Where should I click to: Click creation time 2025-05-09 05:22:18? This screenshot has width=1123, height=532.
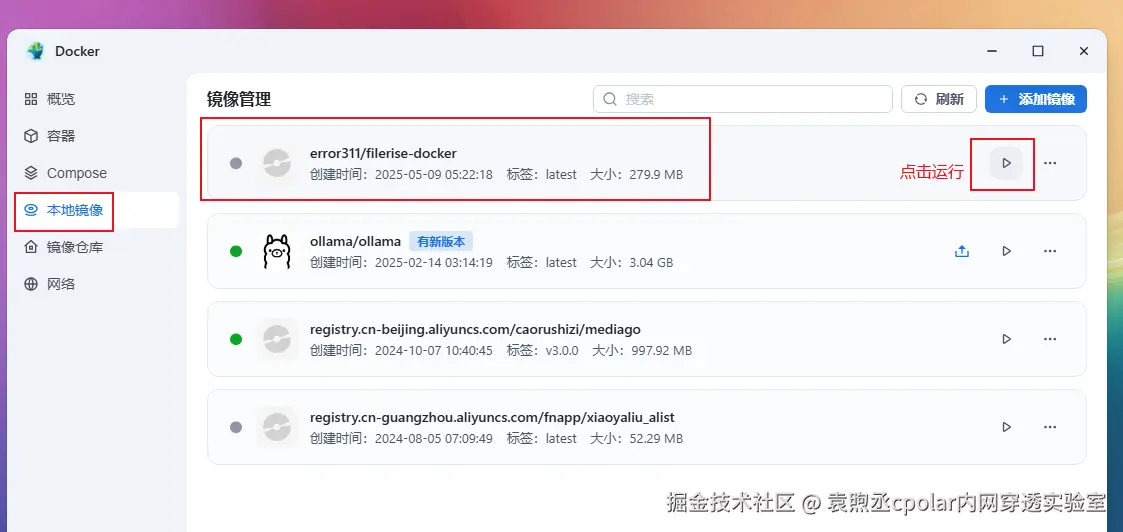point(434,174)
